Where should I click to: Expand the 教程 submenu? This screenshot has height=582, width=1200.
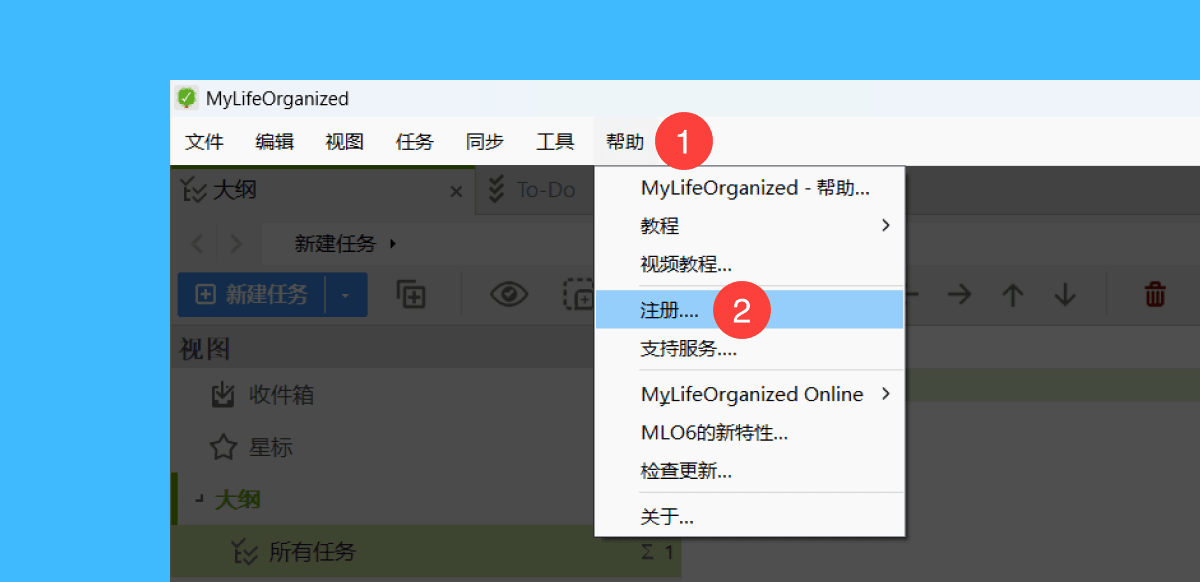point(750,226)
